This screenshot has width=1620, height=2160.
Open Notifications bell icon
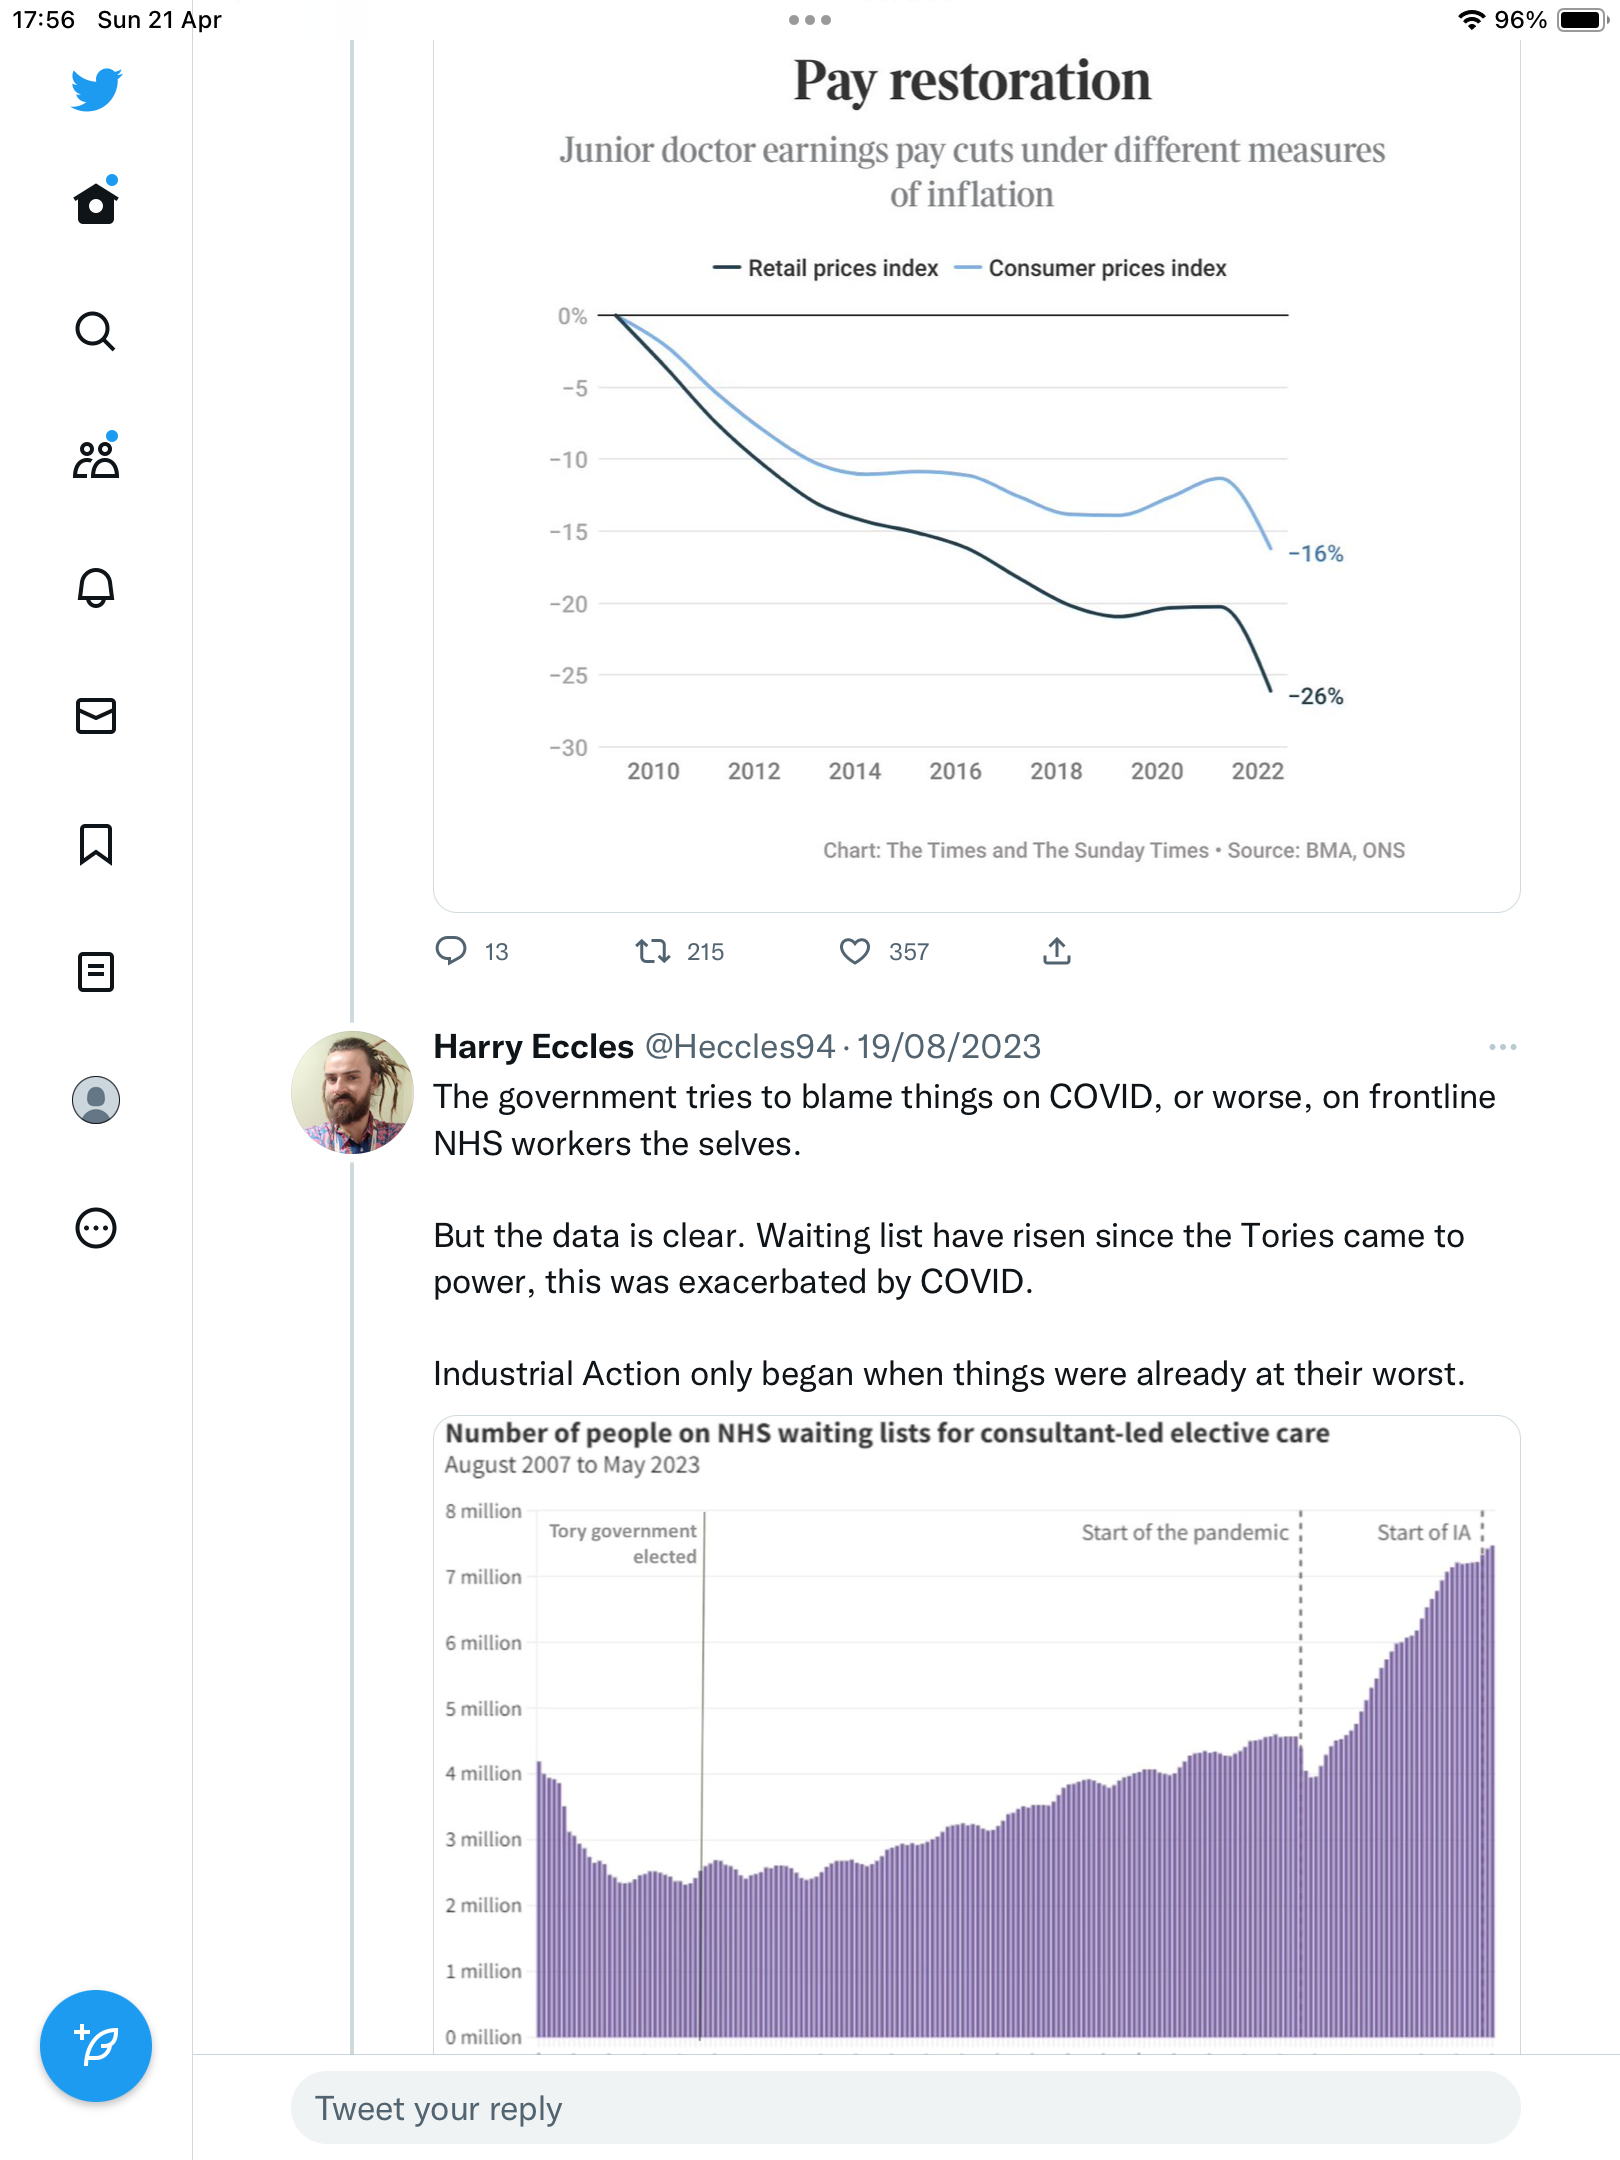coord(96,587)
